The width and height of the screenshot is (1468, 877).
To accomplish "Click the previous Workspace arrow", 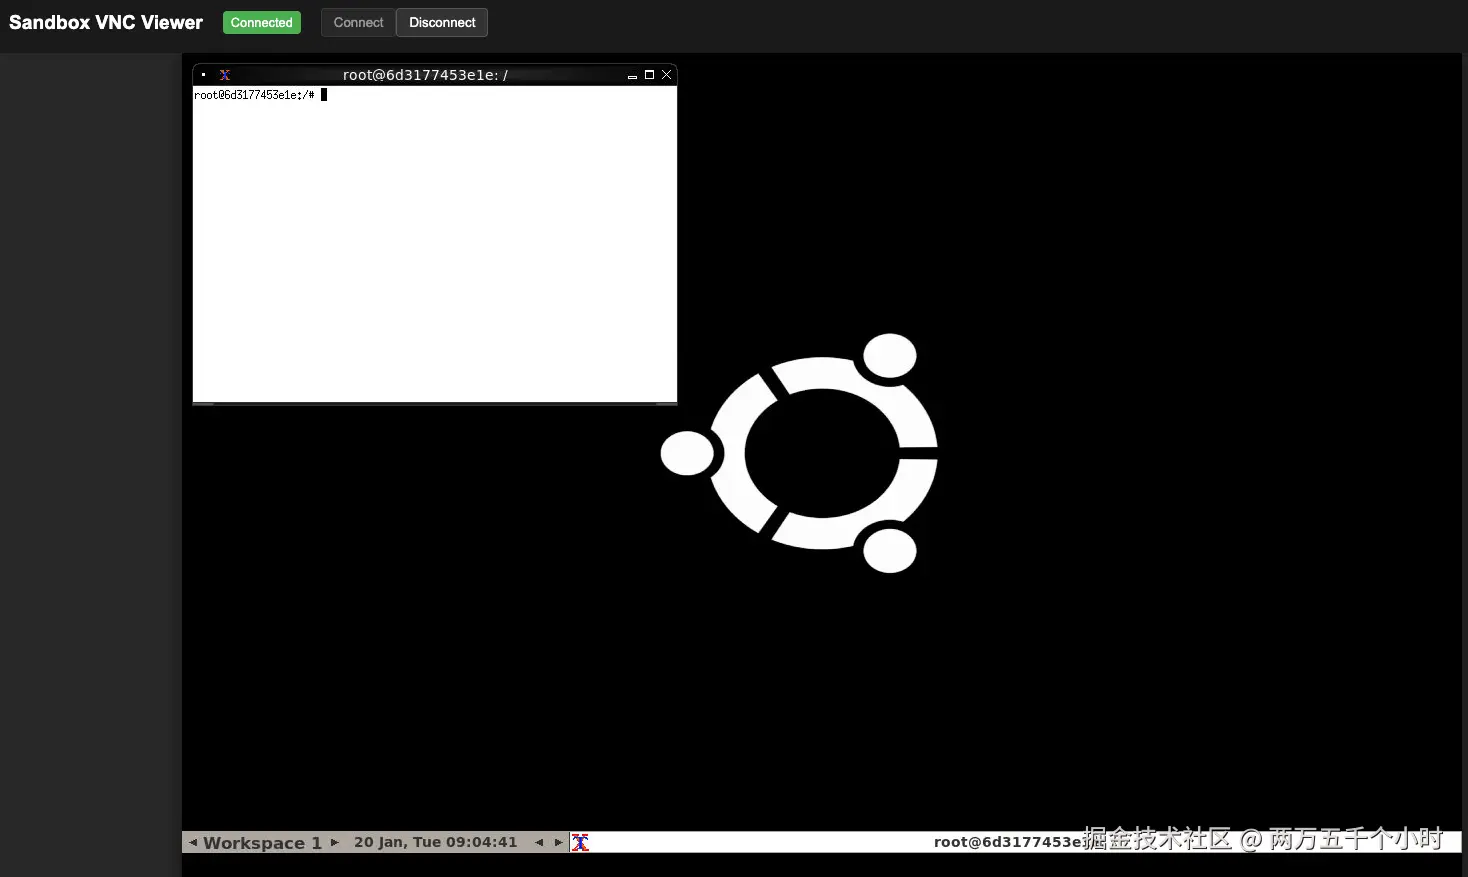I will (194, 842).
